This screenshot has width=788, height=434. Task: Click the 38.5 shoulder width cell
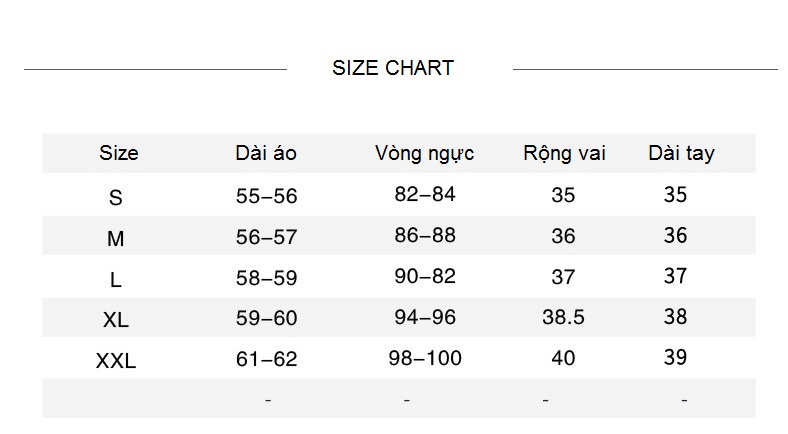tap(563, 317)
